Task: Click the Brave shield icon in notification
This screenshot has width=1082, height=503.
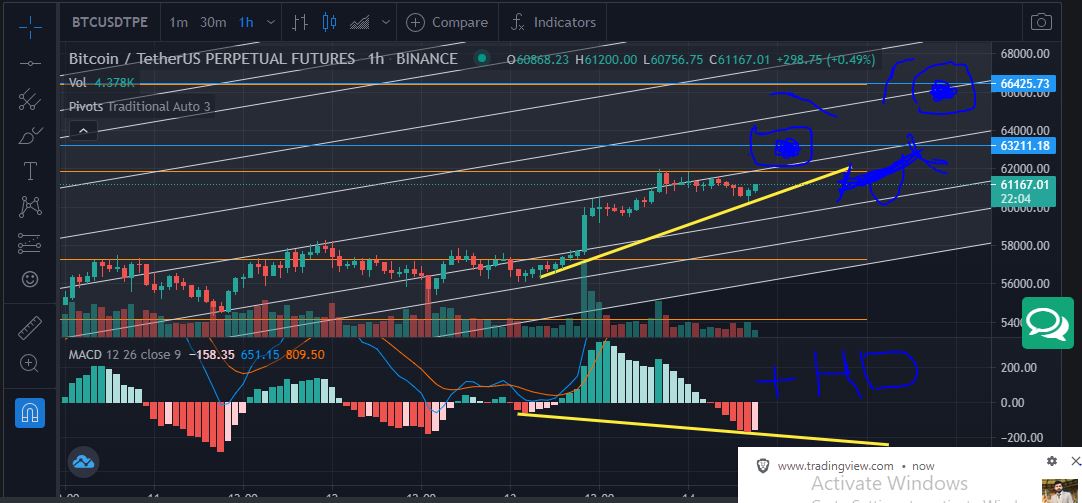Action: click(763, 466)
